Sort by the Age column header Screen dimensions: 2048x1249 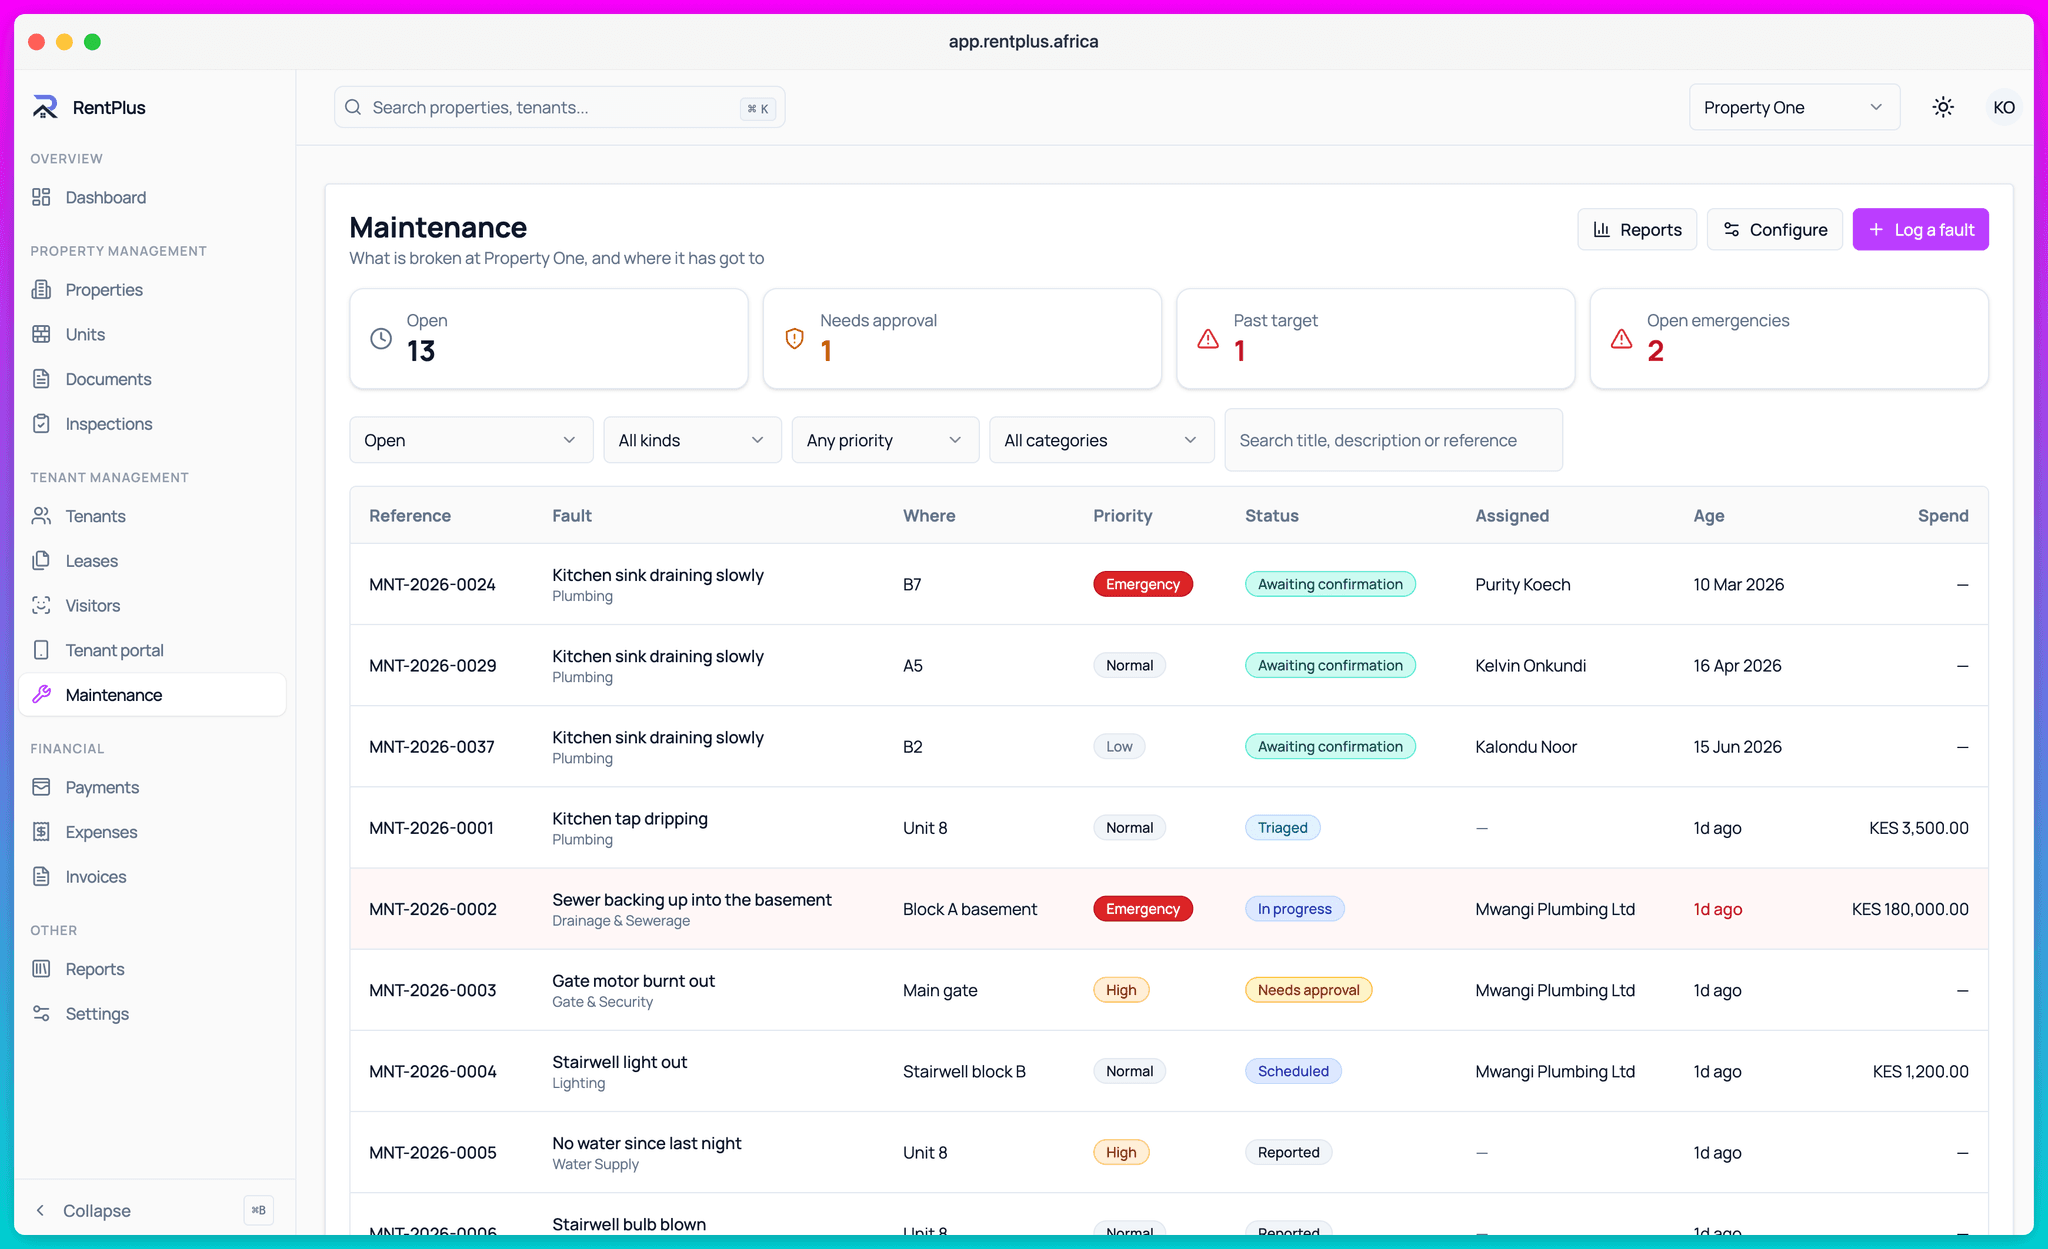(x=1708, y=515)
